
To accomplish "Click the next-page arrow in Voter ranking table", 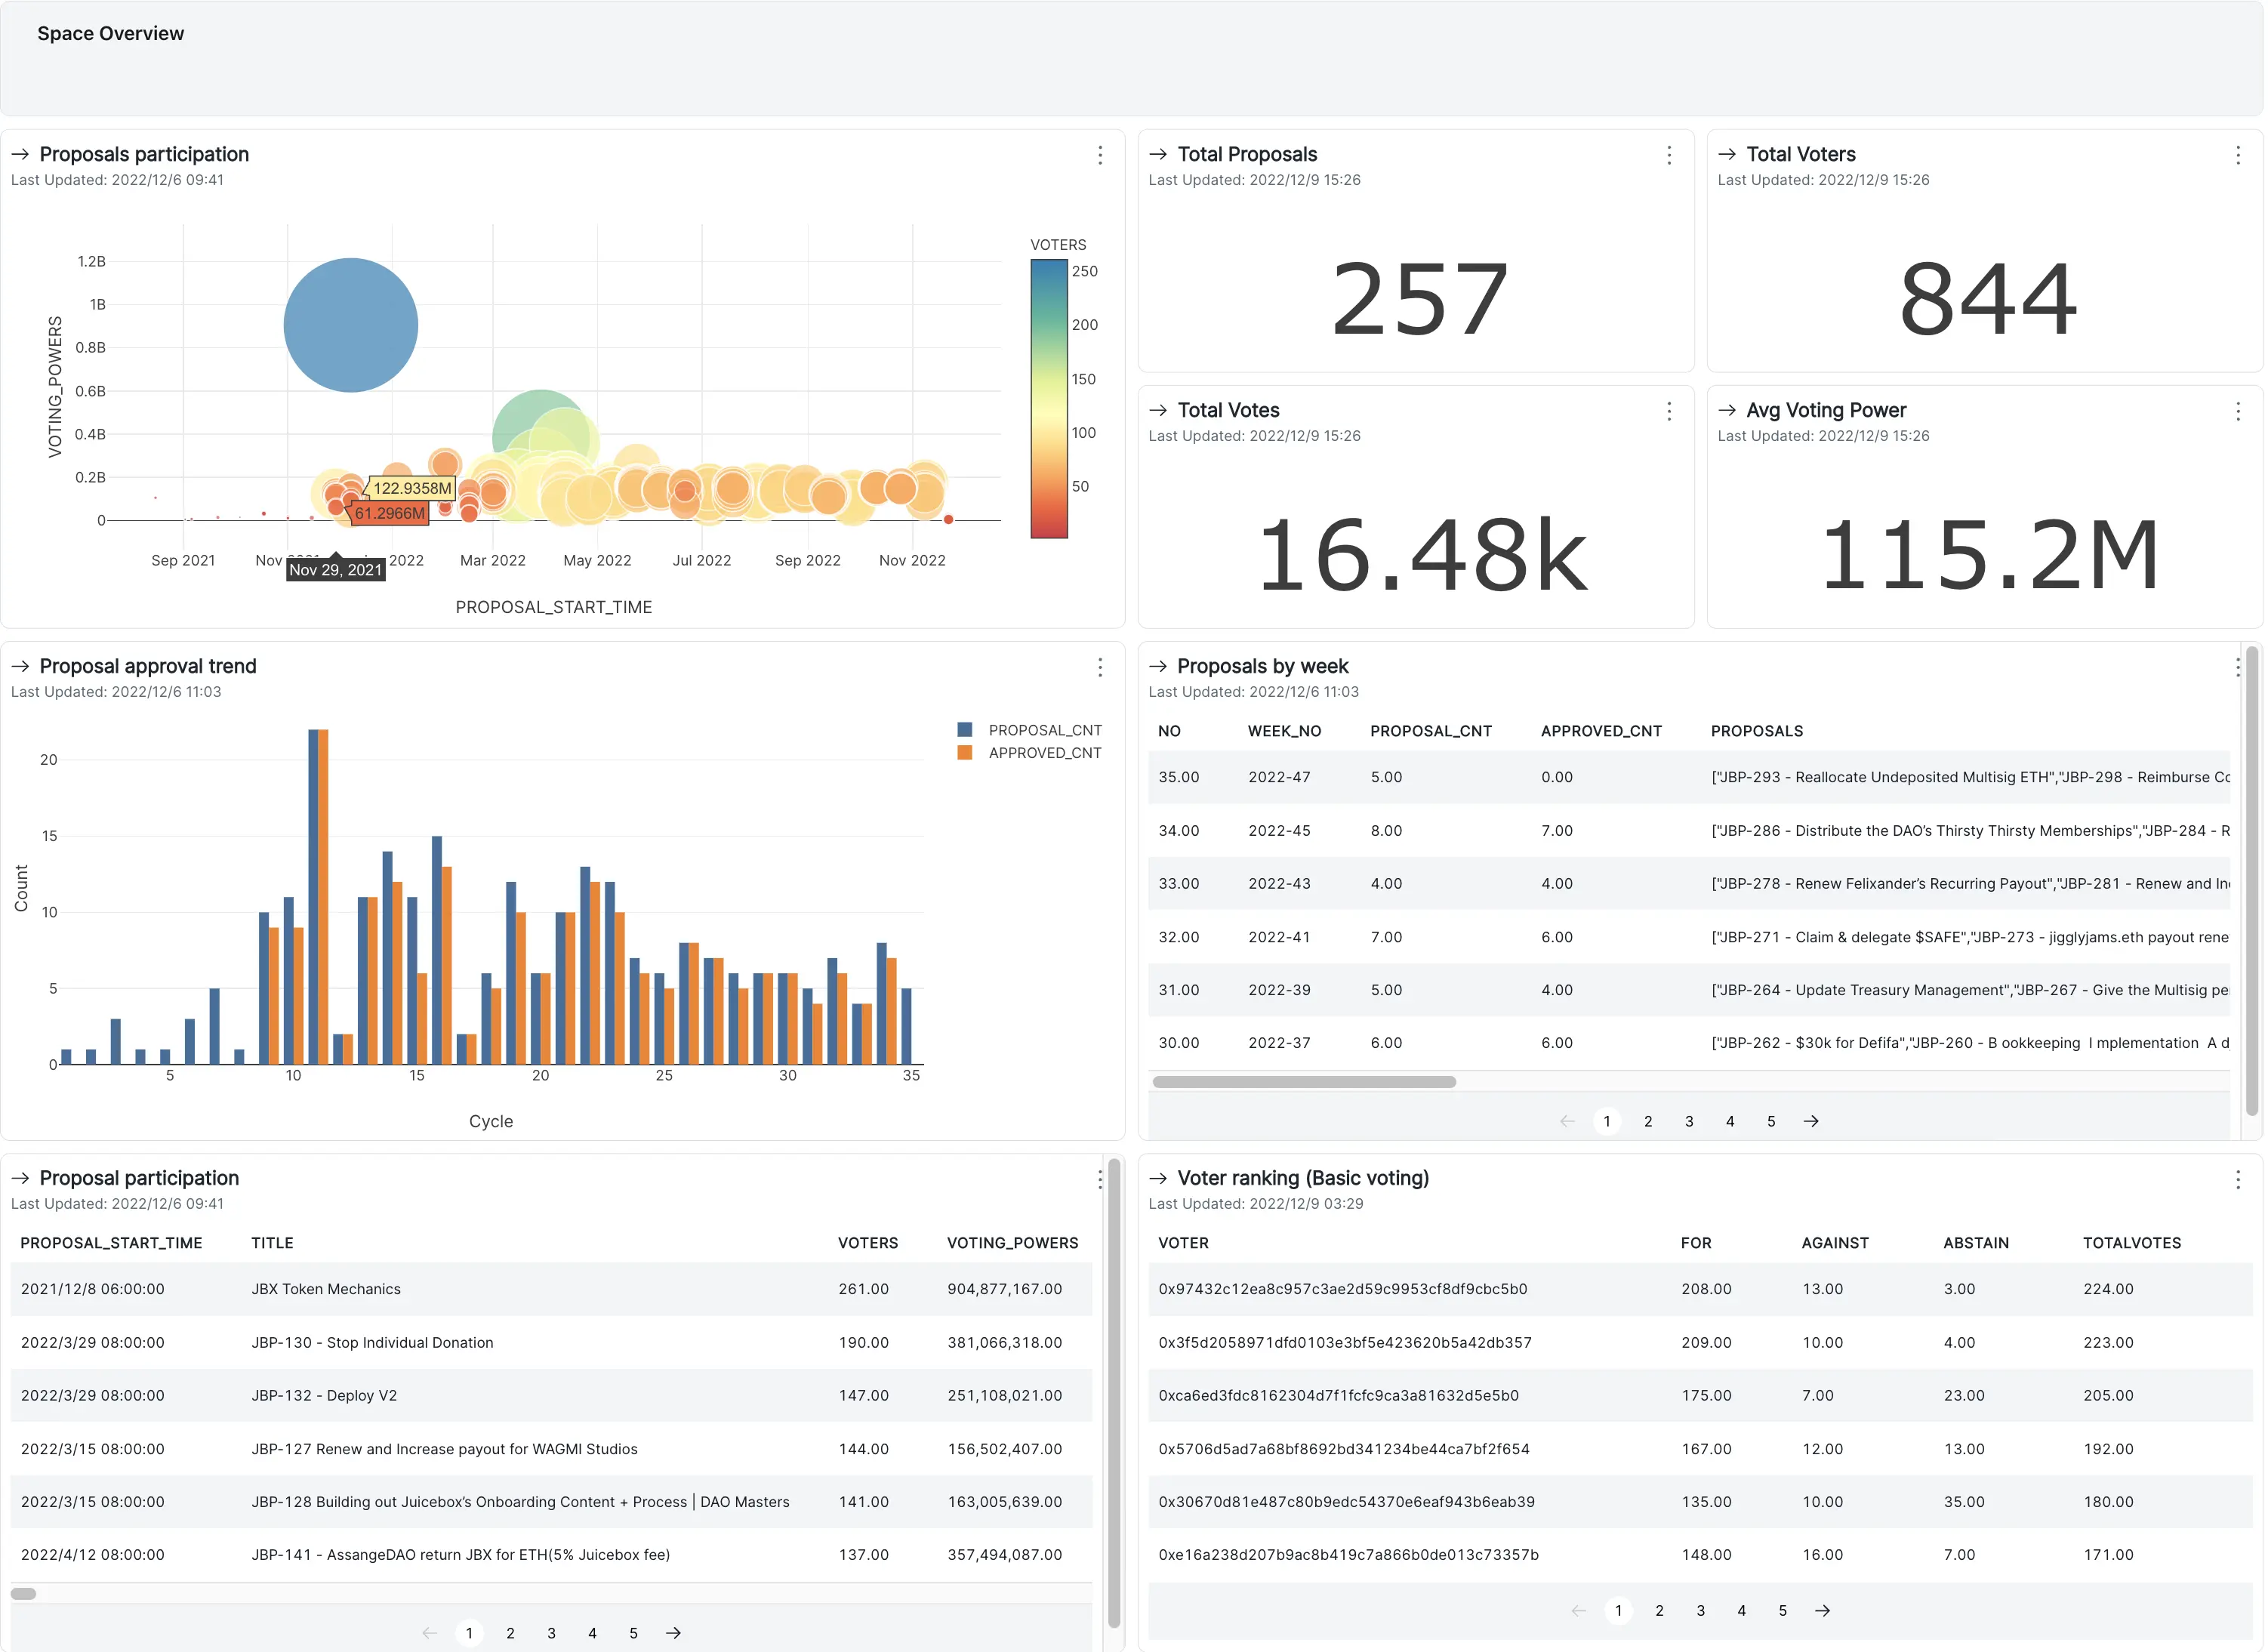I will pyautogui.click(x=1824, y=1611).
